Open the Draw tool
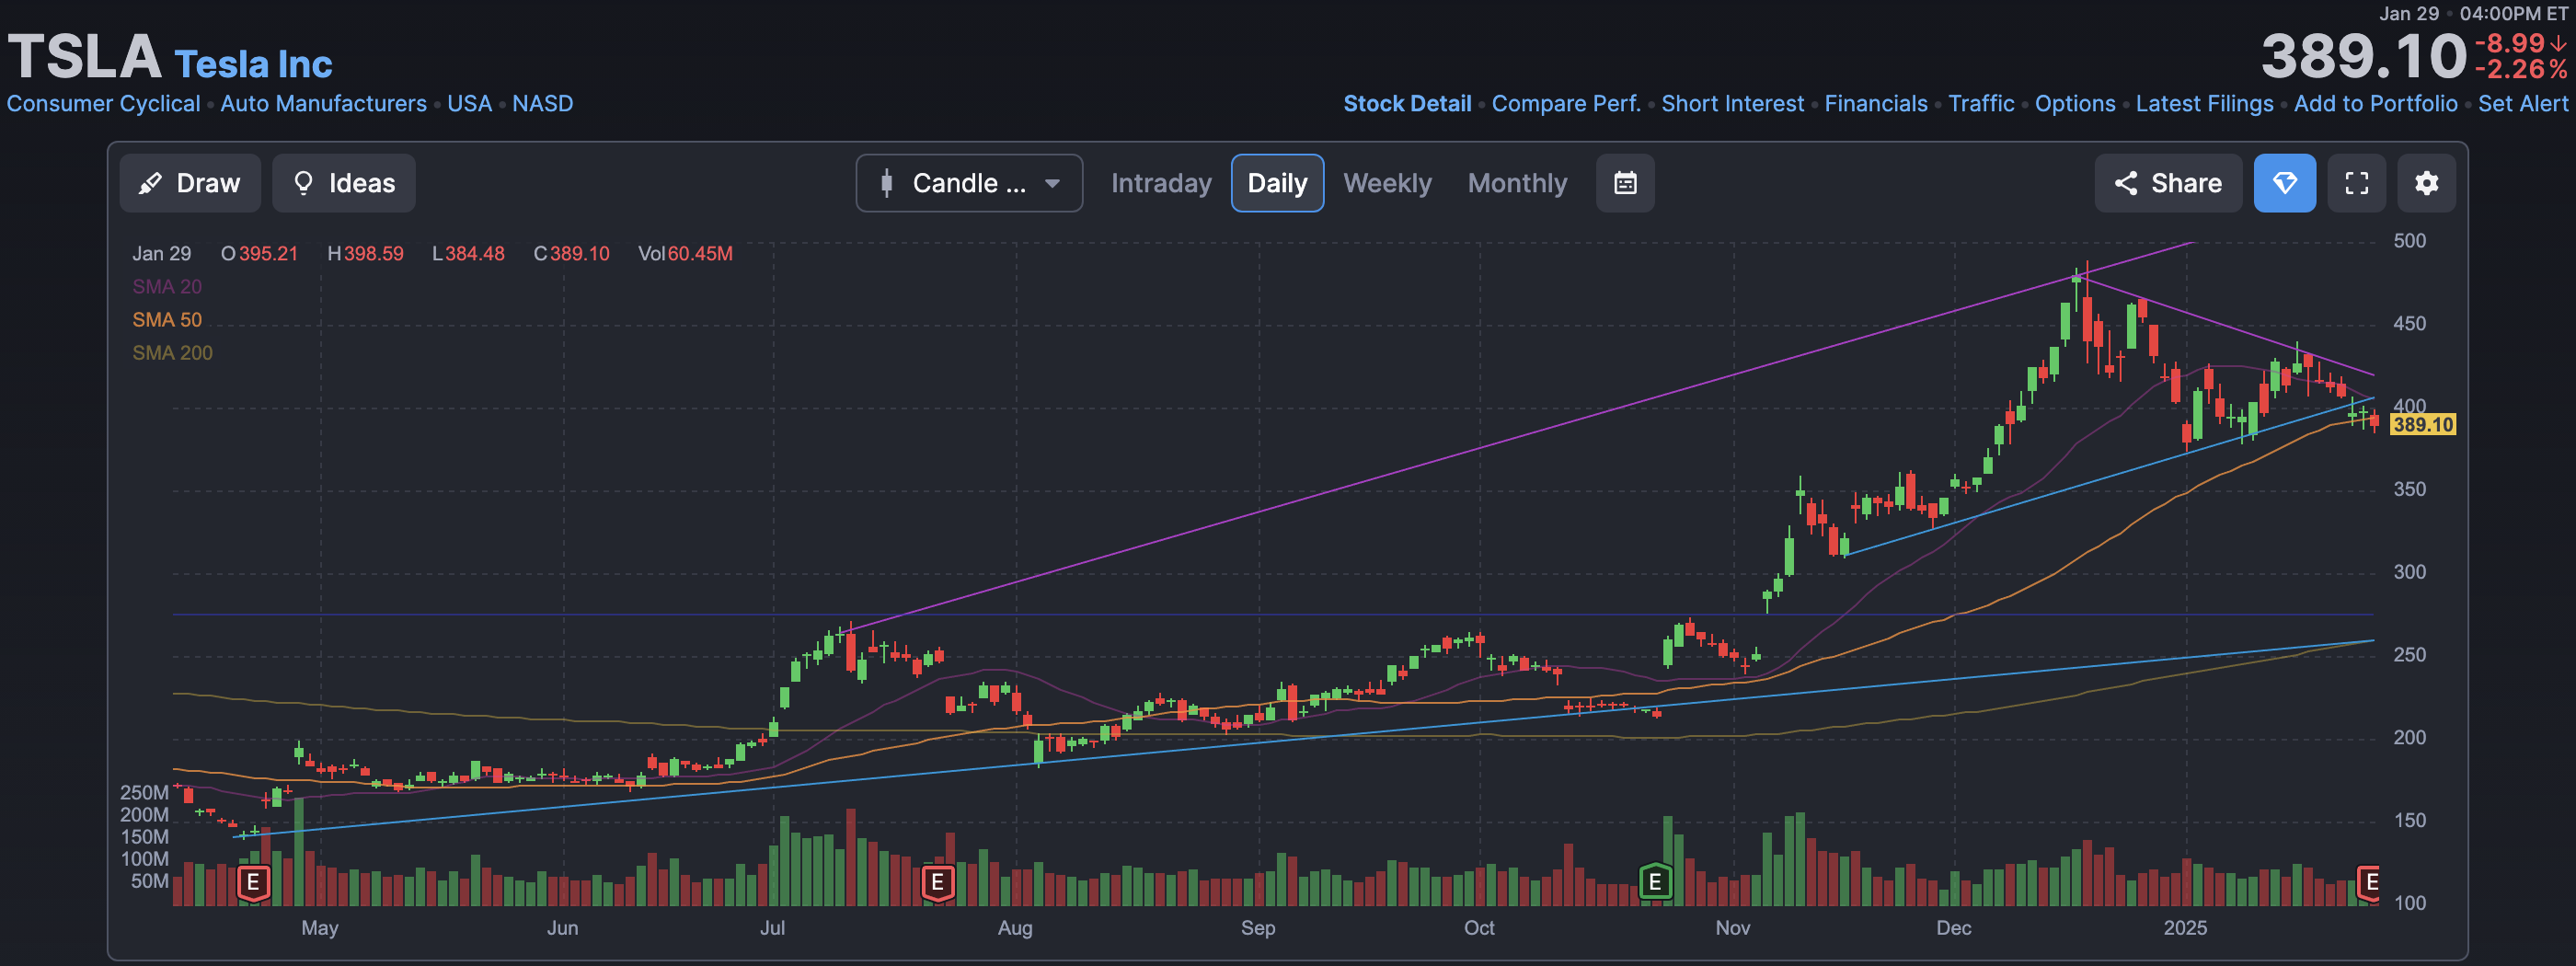The image size is (2576, 966). tap(190, 183)
